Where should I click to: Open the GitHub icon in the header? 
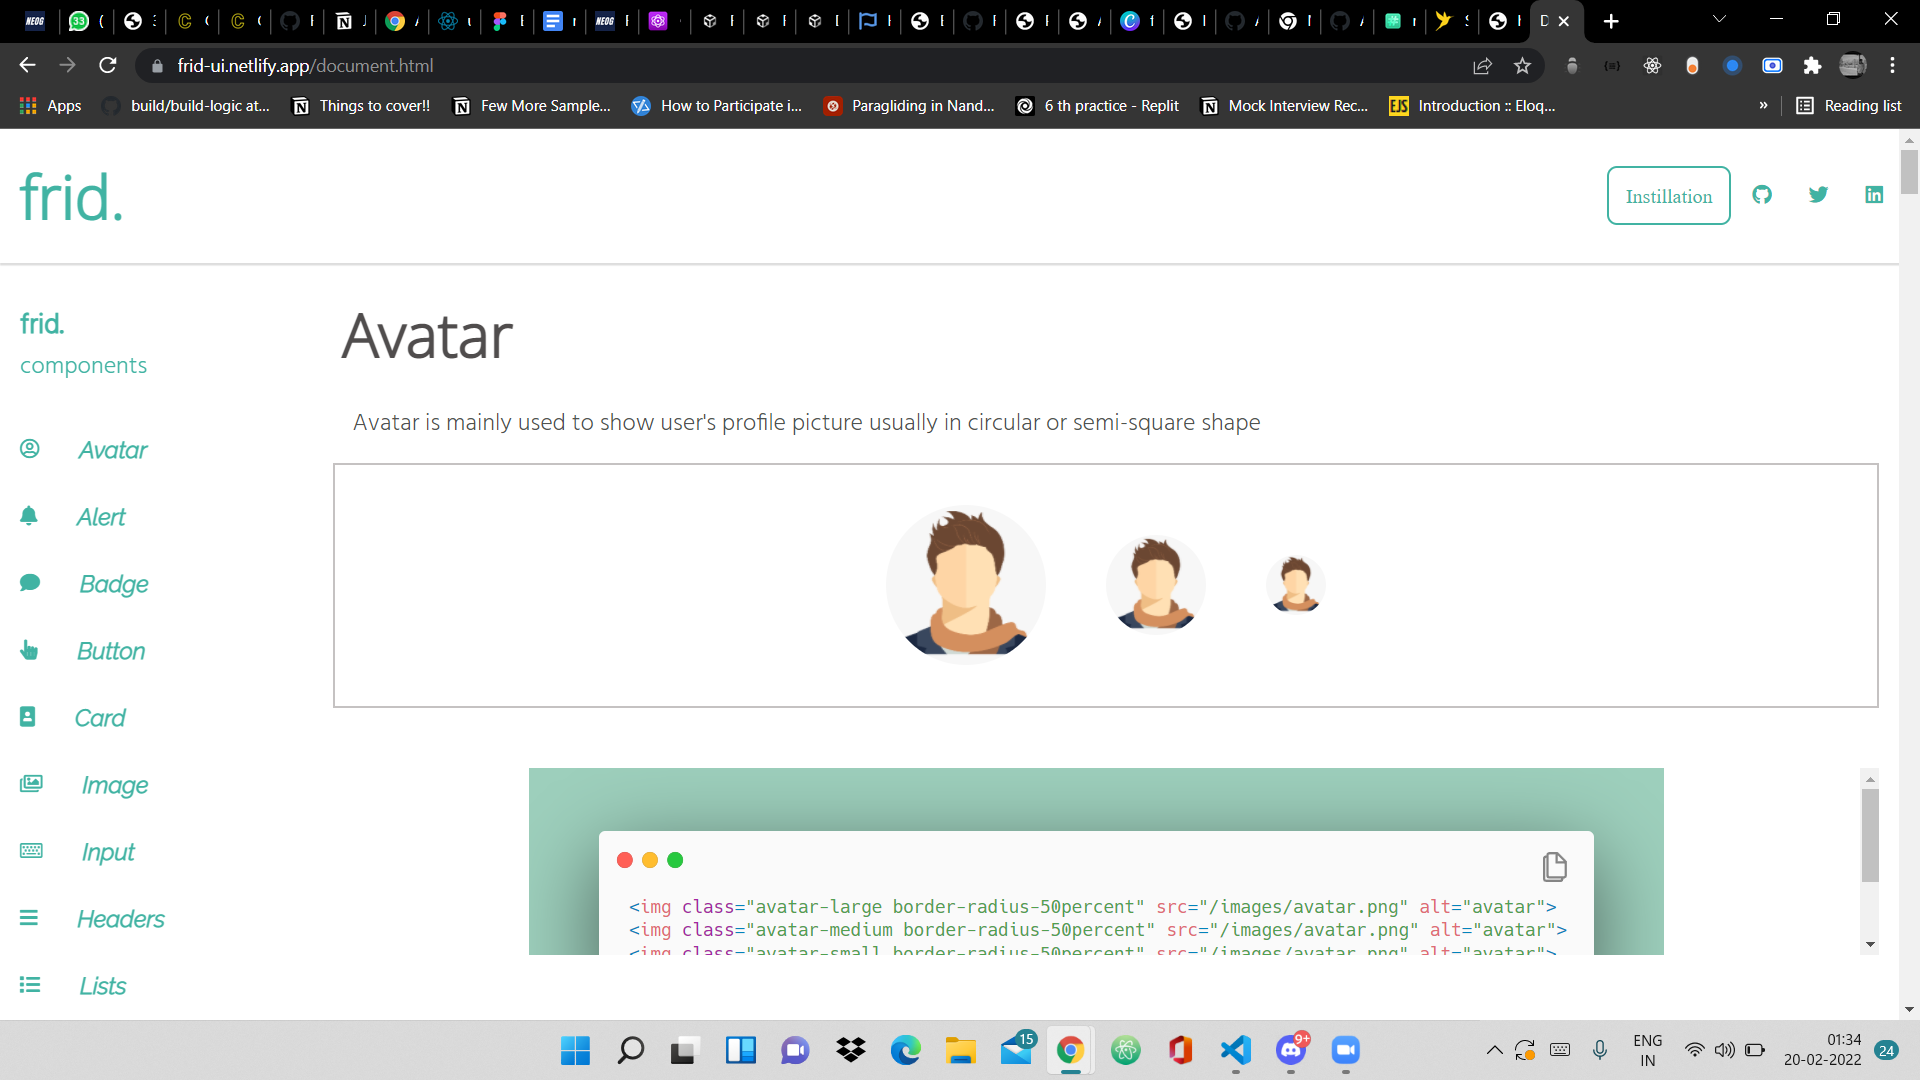[x=1762, y=195]
